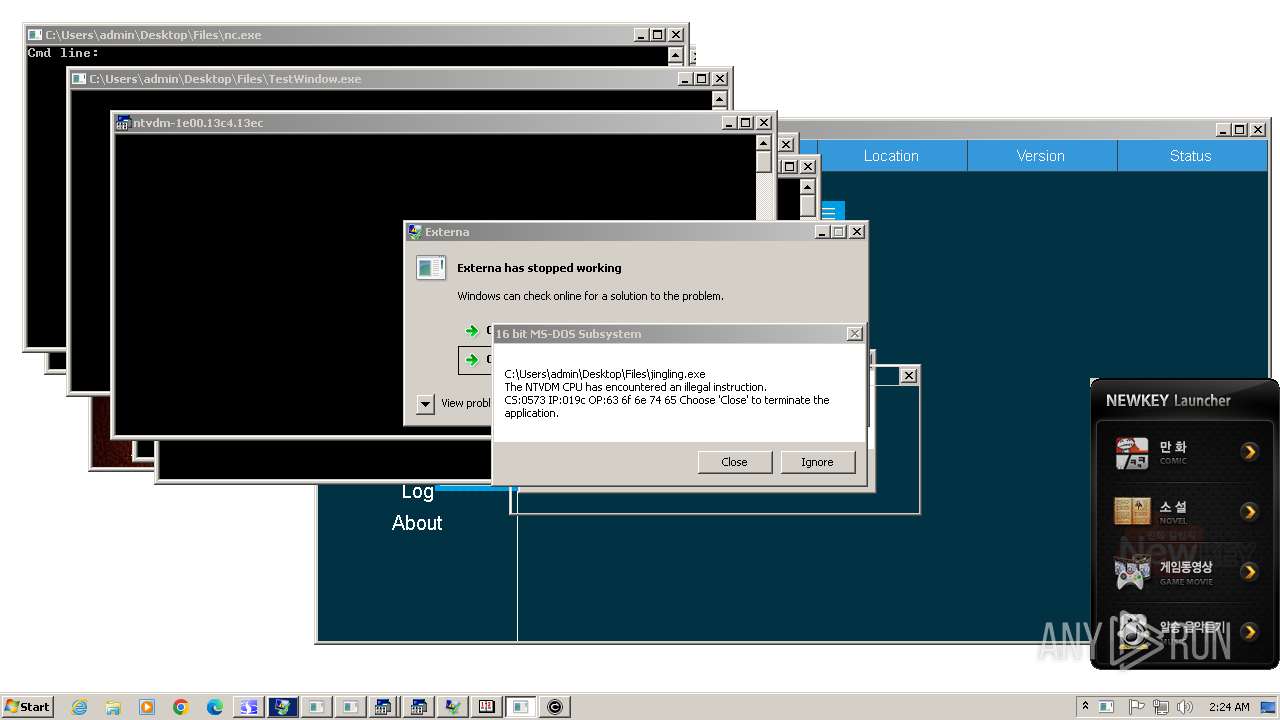Open the Log menu item in the blue window
Viewport: 1280px width, 720px height.
click(x=417, y=491)
